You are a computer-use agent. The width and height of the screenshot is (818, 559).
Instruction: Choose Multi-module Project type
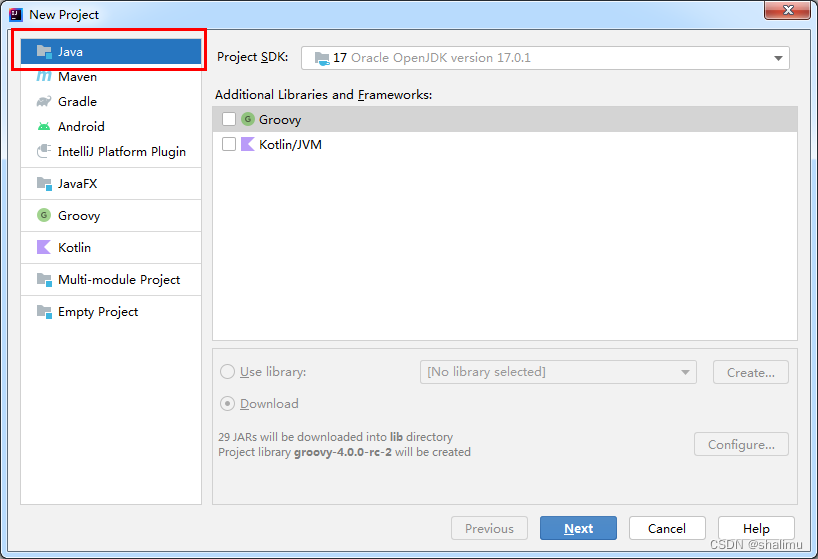click(x=111, y=280)
